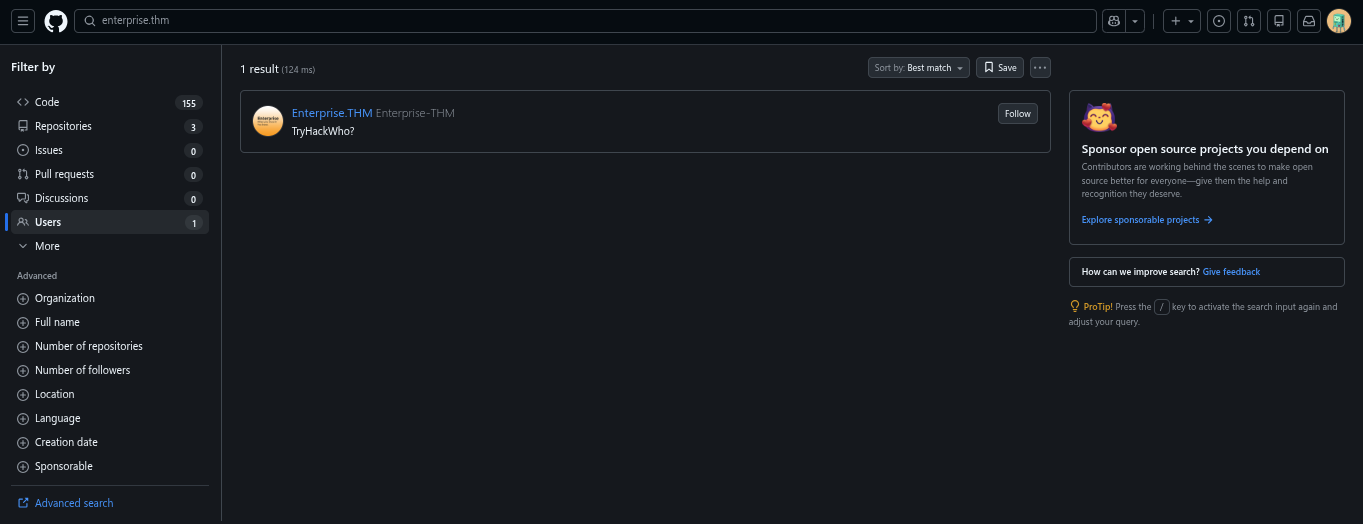Viewport: 1364px width, 524px height.
Task: Focus the search field containing enterprise.thm
Action: tap(585, 21)
